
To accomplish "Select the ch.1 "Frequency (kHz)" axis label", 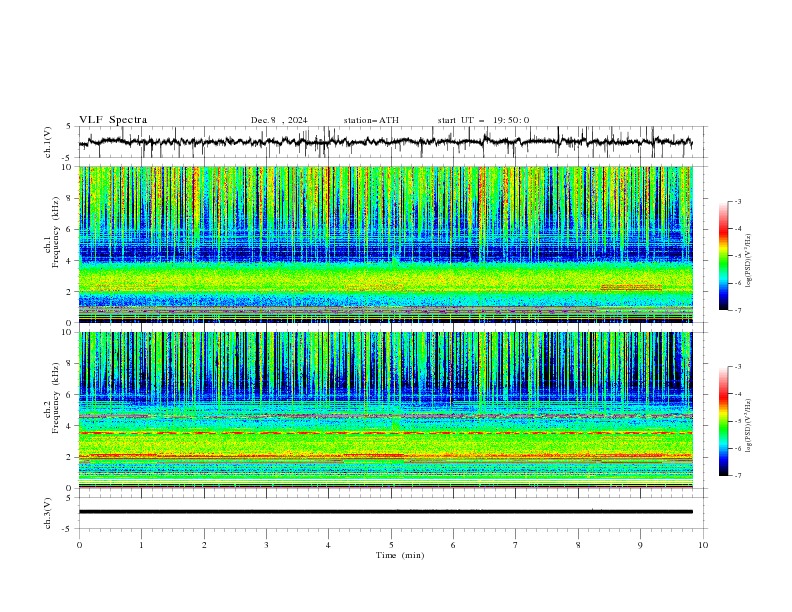I will 56,233.
